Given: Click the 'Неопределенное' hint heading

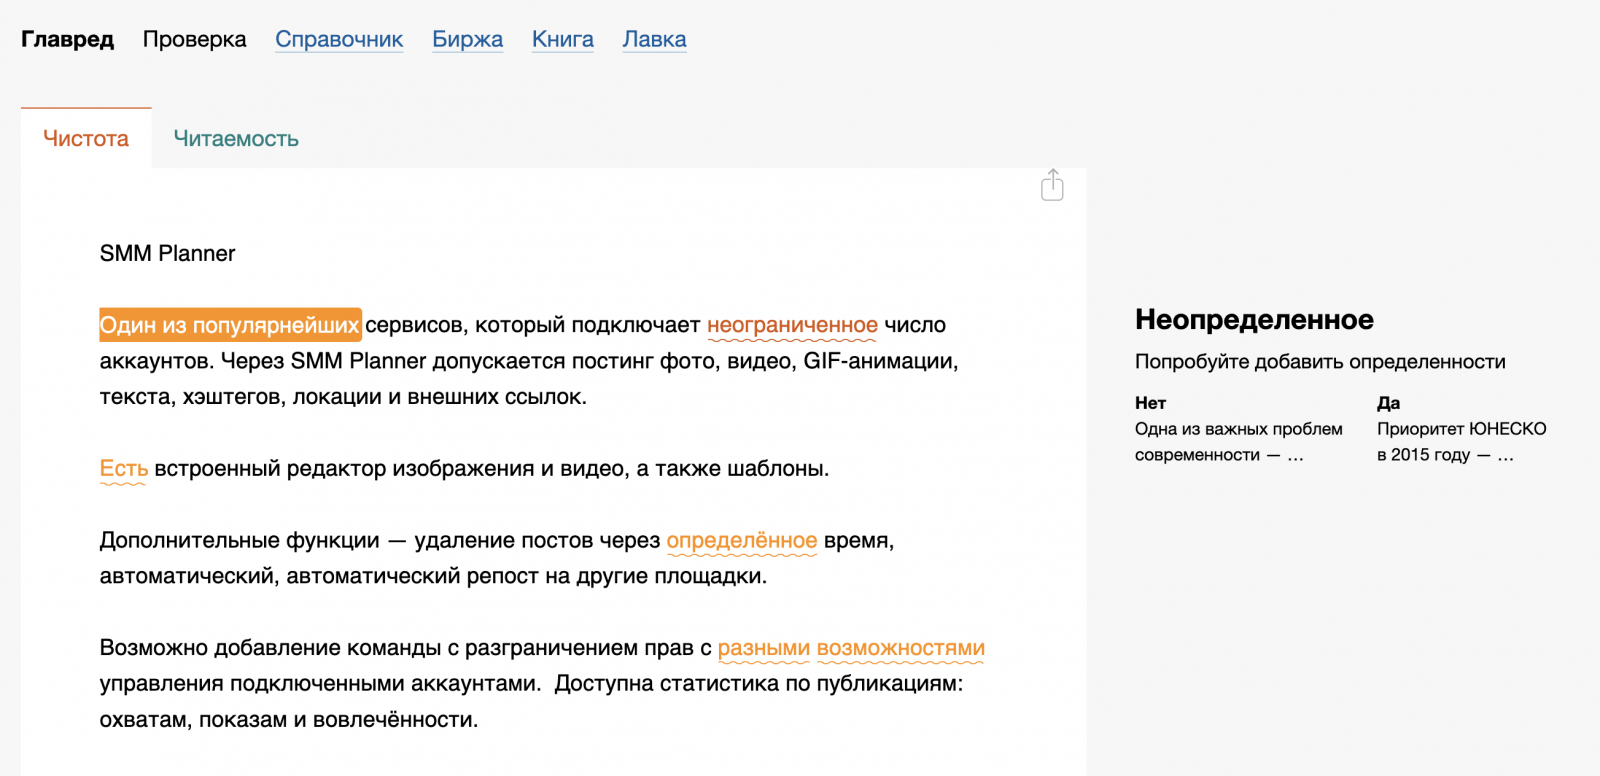Looking at the screenshot, I should [x=1254, y=319].
